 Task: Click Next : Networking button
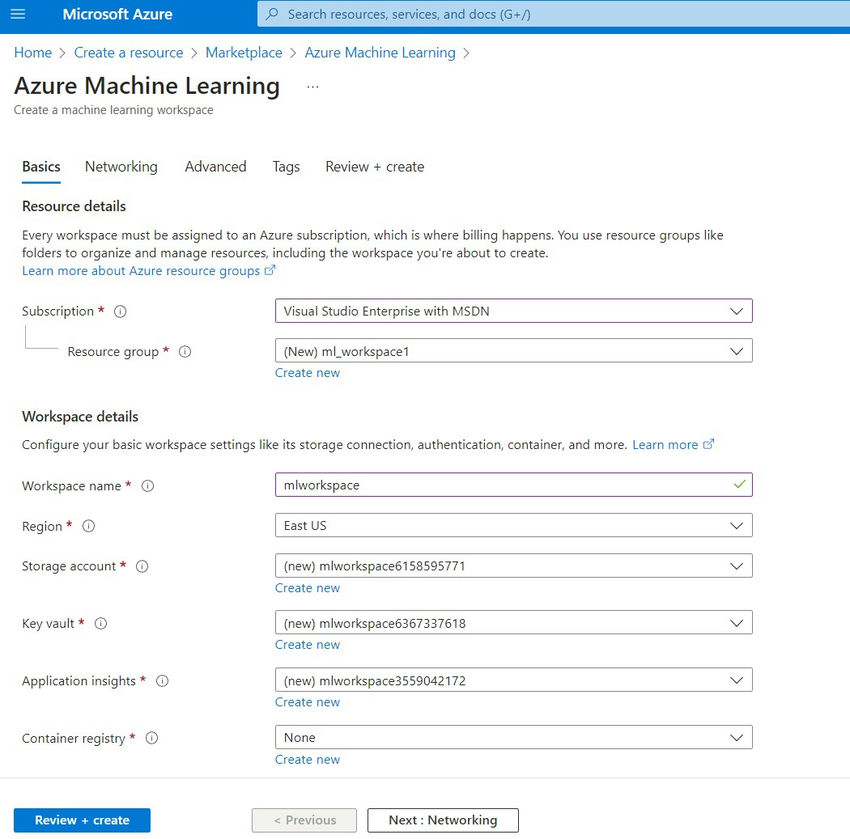click(443, 820)
